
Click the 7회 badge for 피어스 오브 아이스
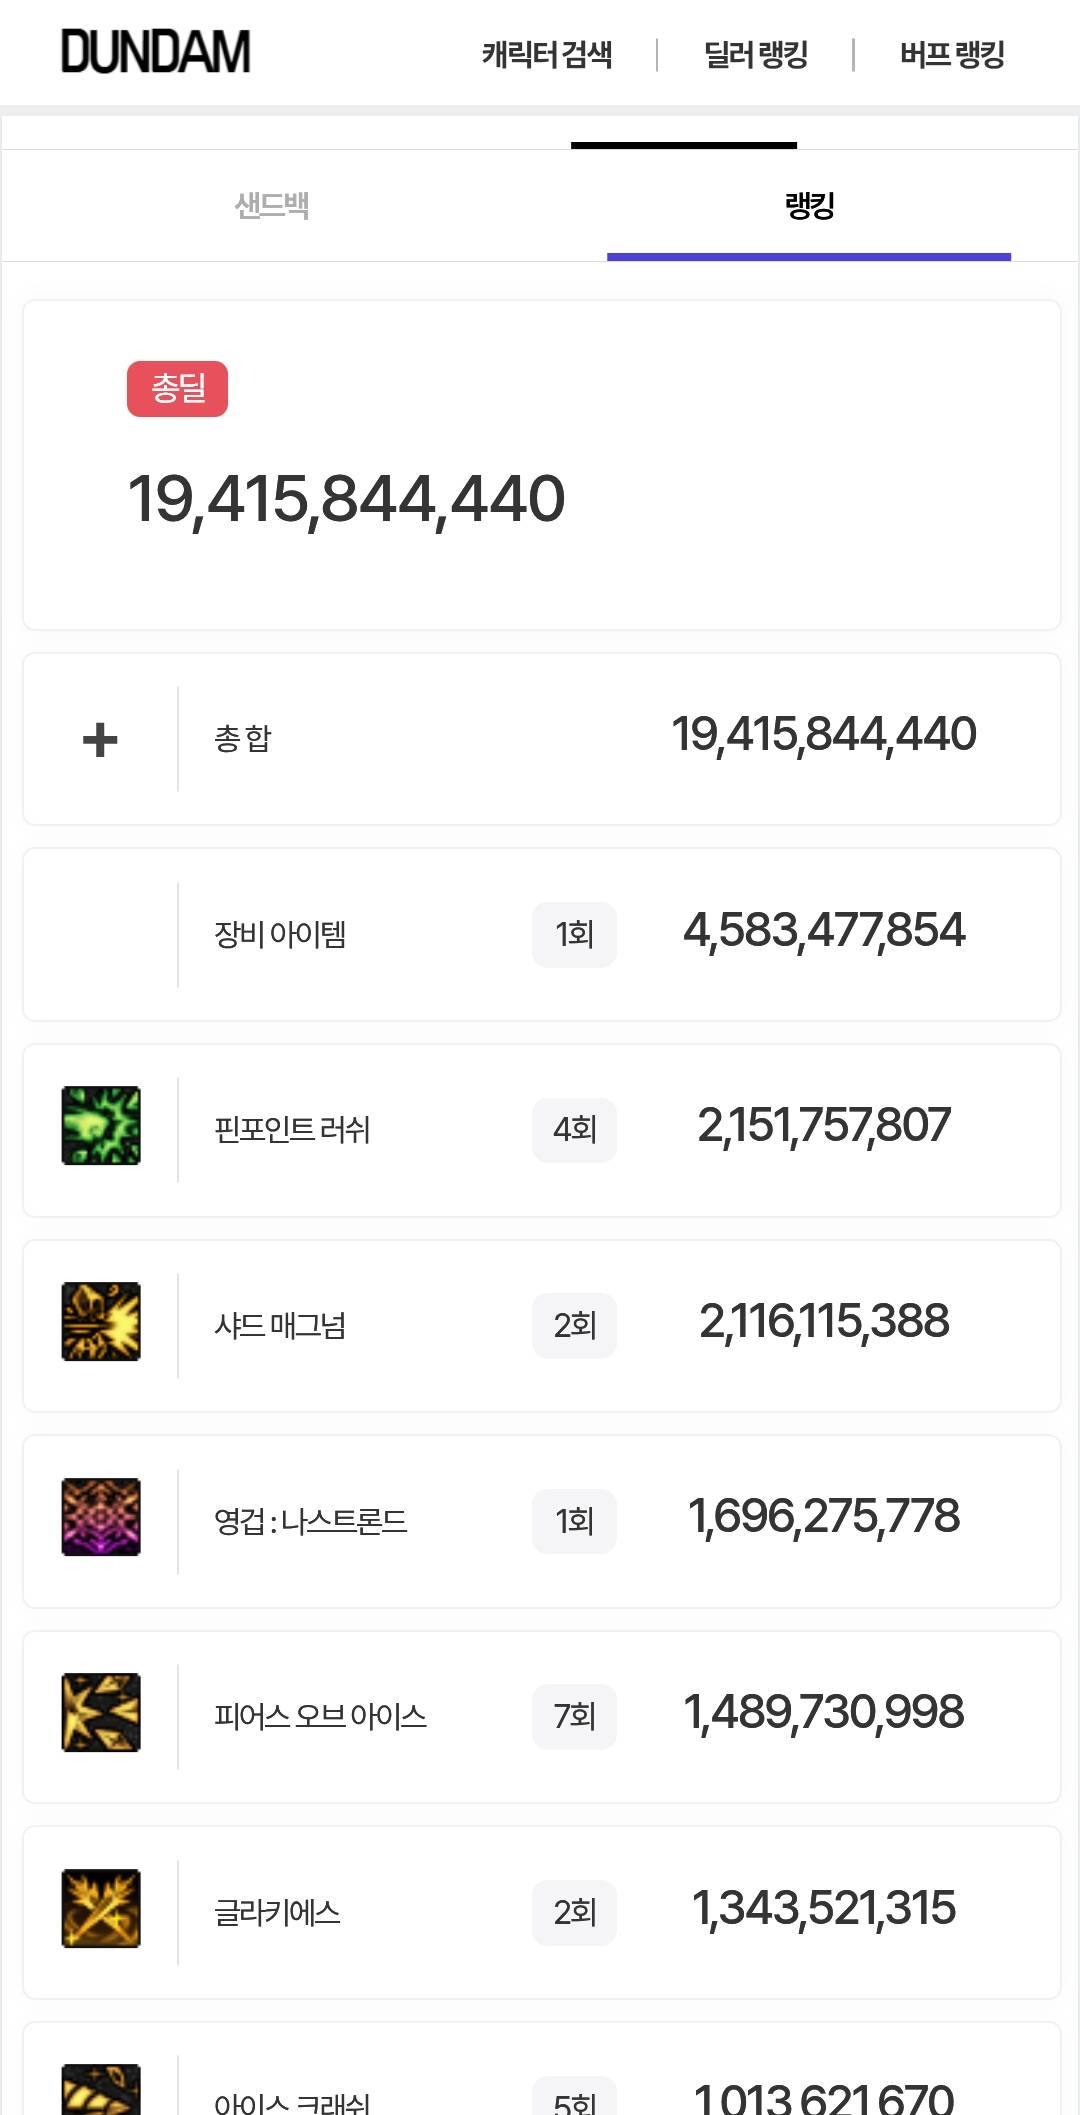click(x=574, y=1717)
